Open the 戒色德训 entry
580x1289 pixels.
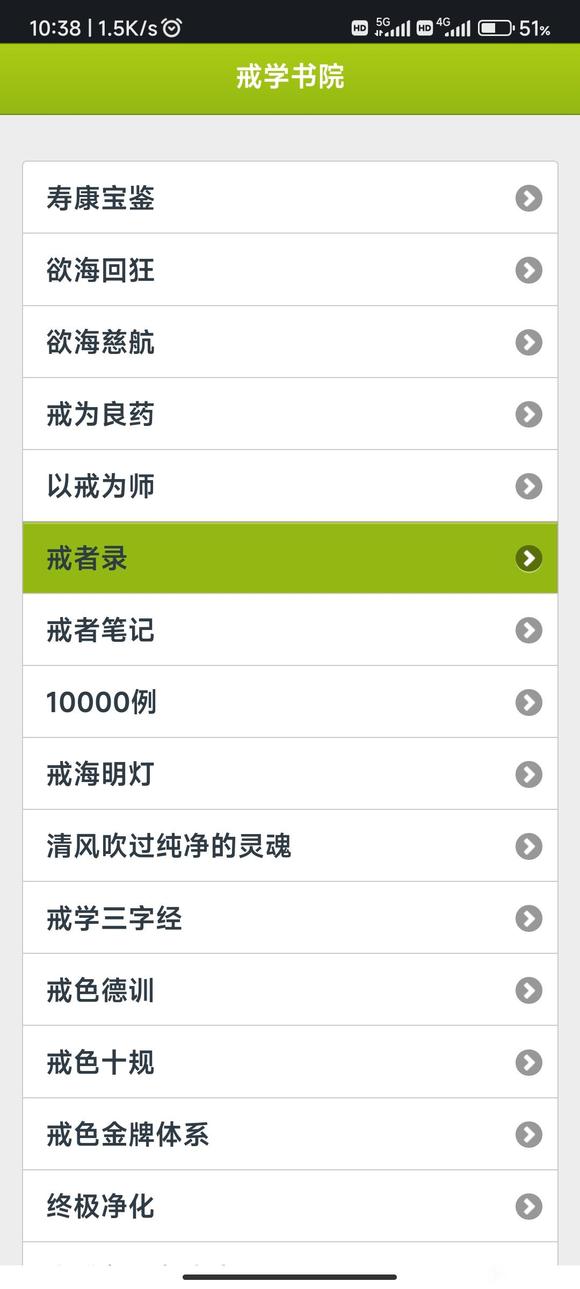290,990
